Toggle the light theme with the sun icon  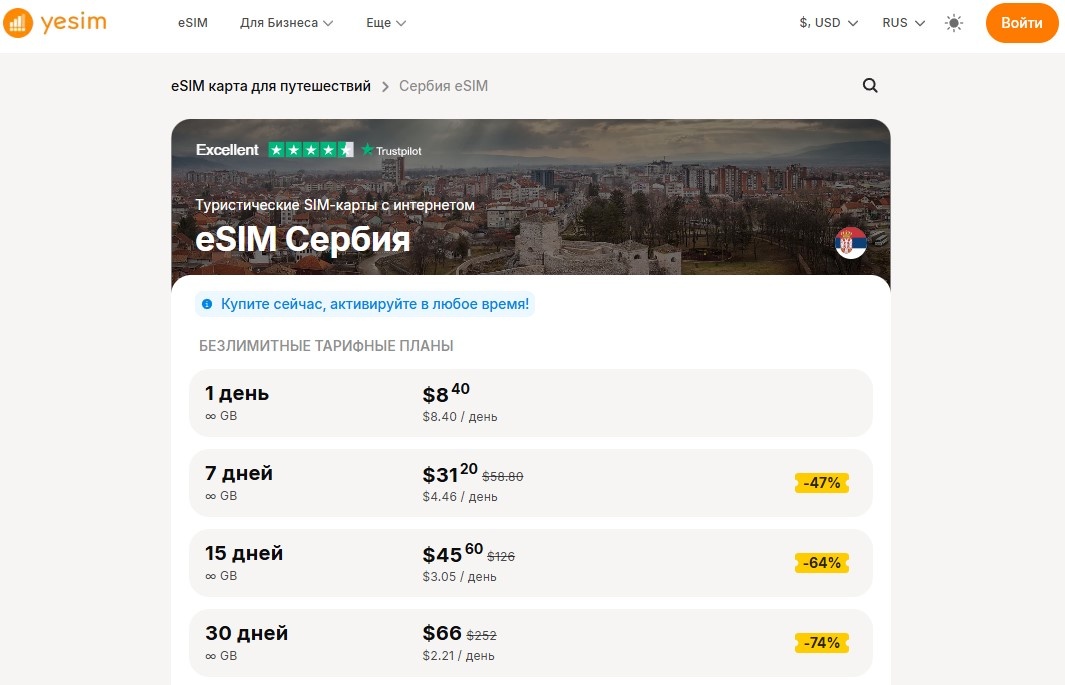pyautogui.click(x=953, y=22)
